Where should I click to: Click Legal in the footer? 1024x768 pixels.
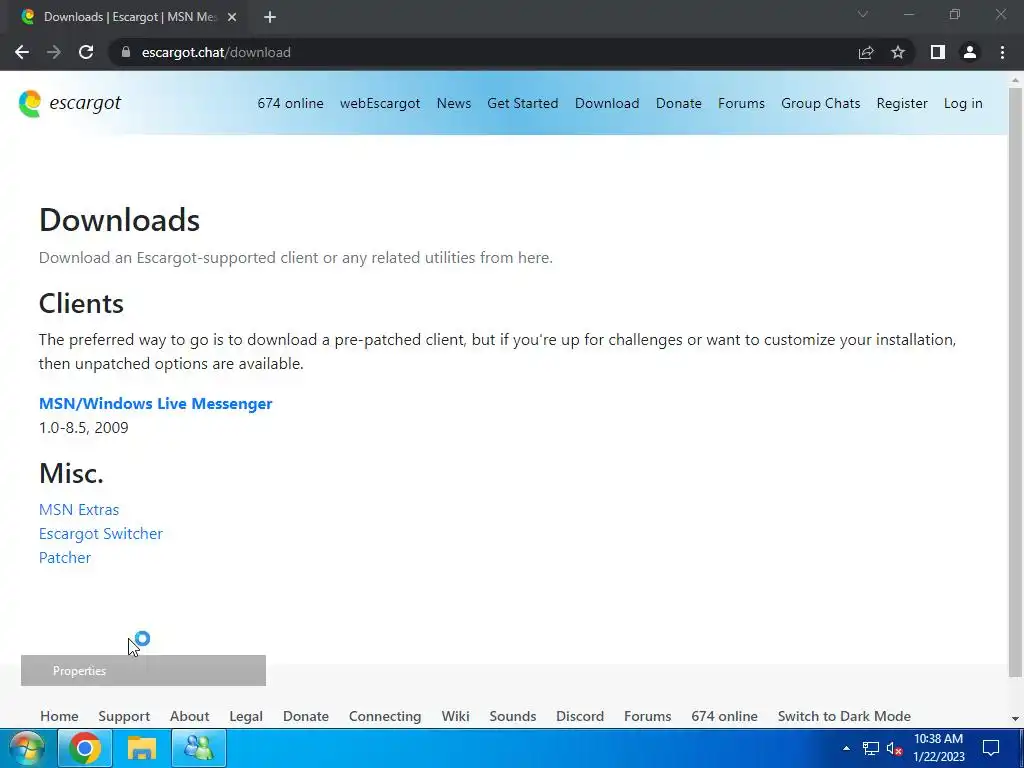pos(246,716)
